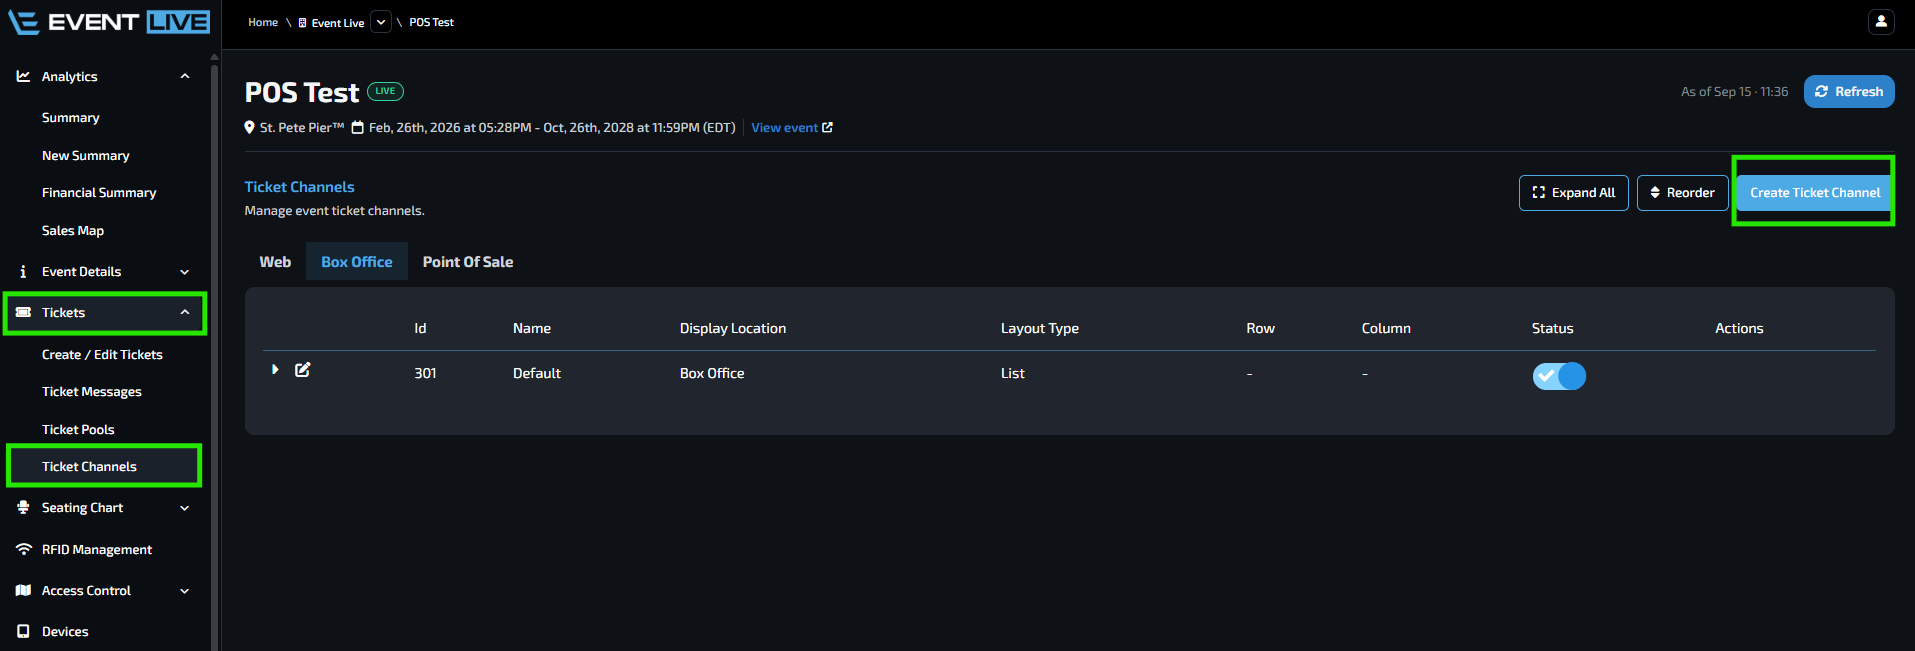This screenshot has height=651, width=1915.
Task: Click the Event Live logo
Action: click(109, 22)
